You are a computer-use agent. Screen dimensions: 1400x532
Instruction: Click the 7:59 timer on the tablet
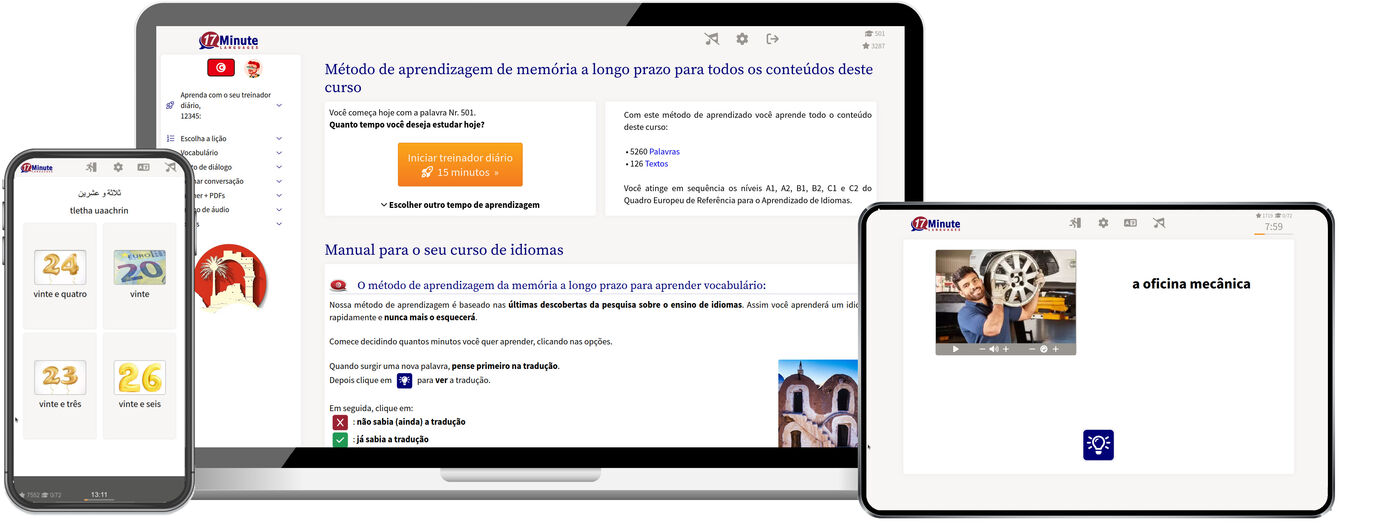click(1273, 227)
